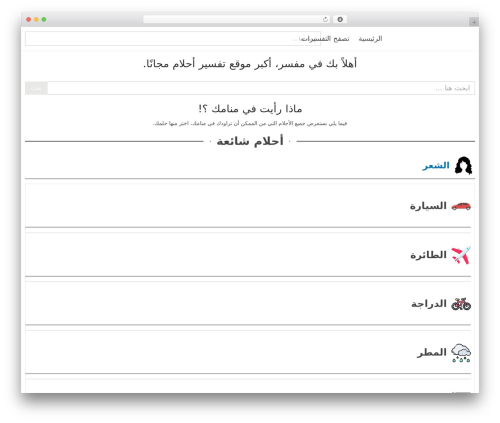Focus the ابحث هنا search field
The height and width of the screenshot is (423, 500).
[261, 88]
